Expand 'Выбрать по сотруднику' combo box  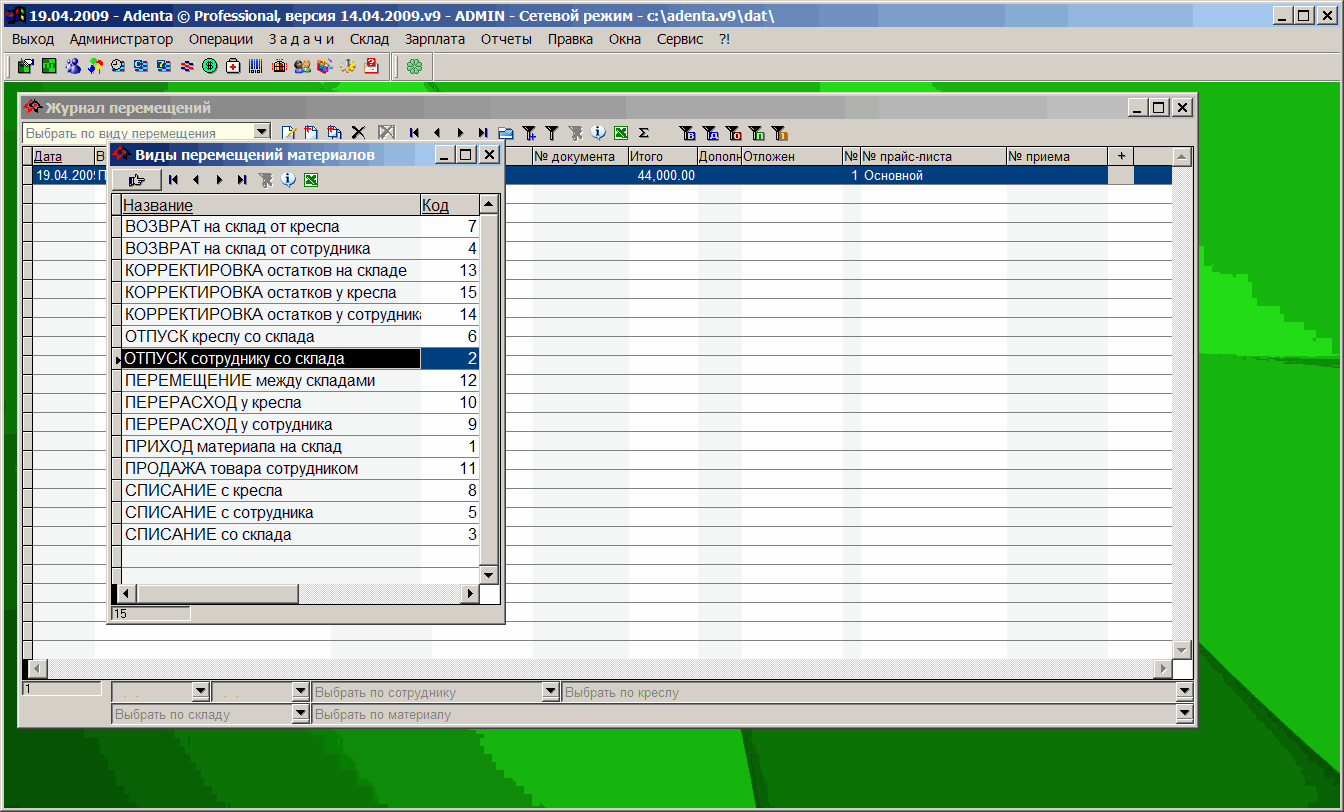pos(550,692)
